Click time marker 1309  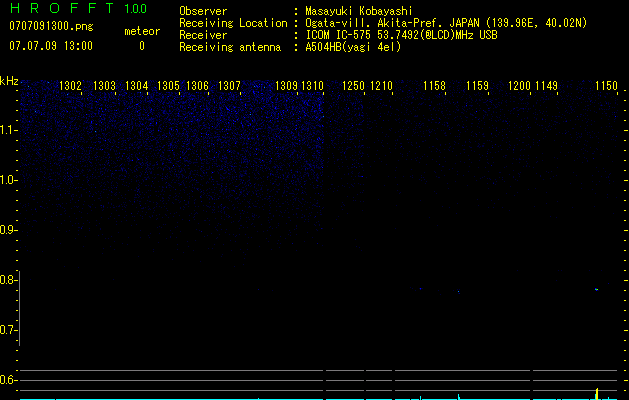tap(286, 86)
